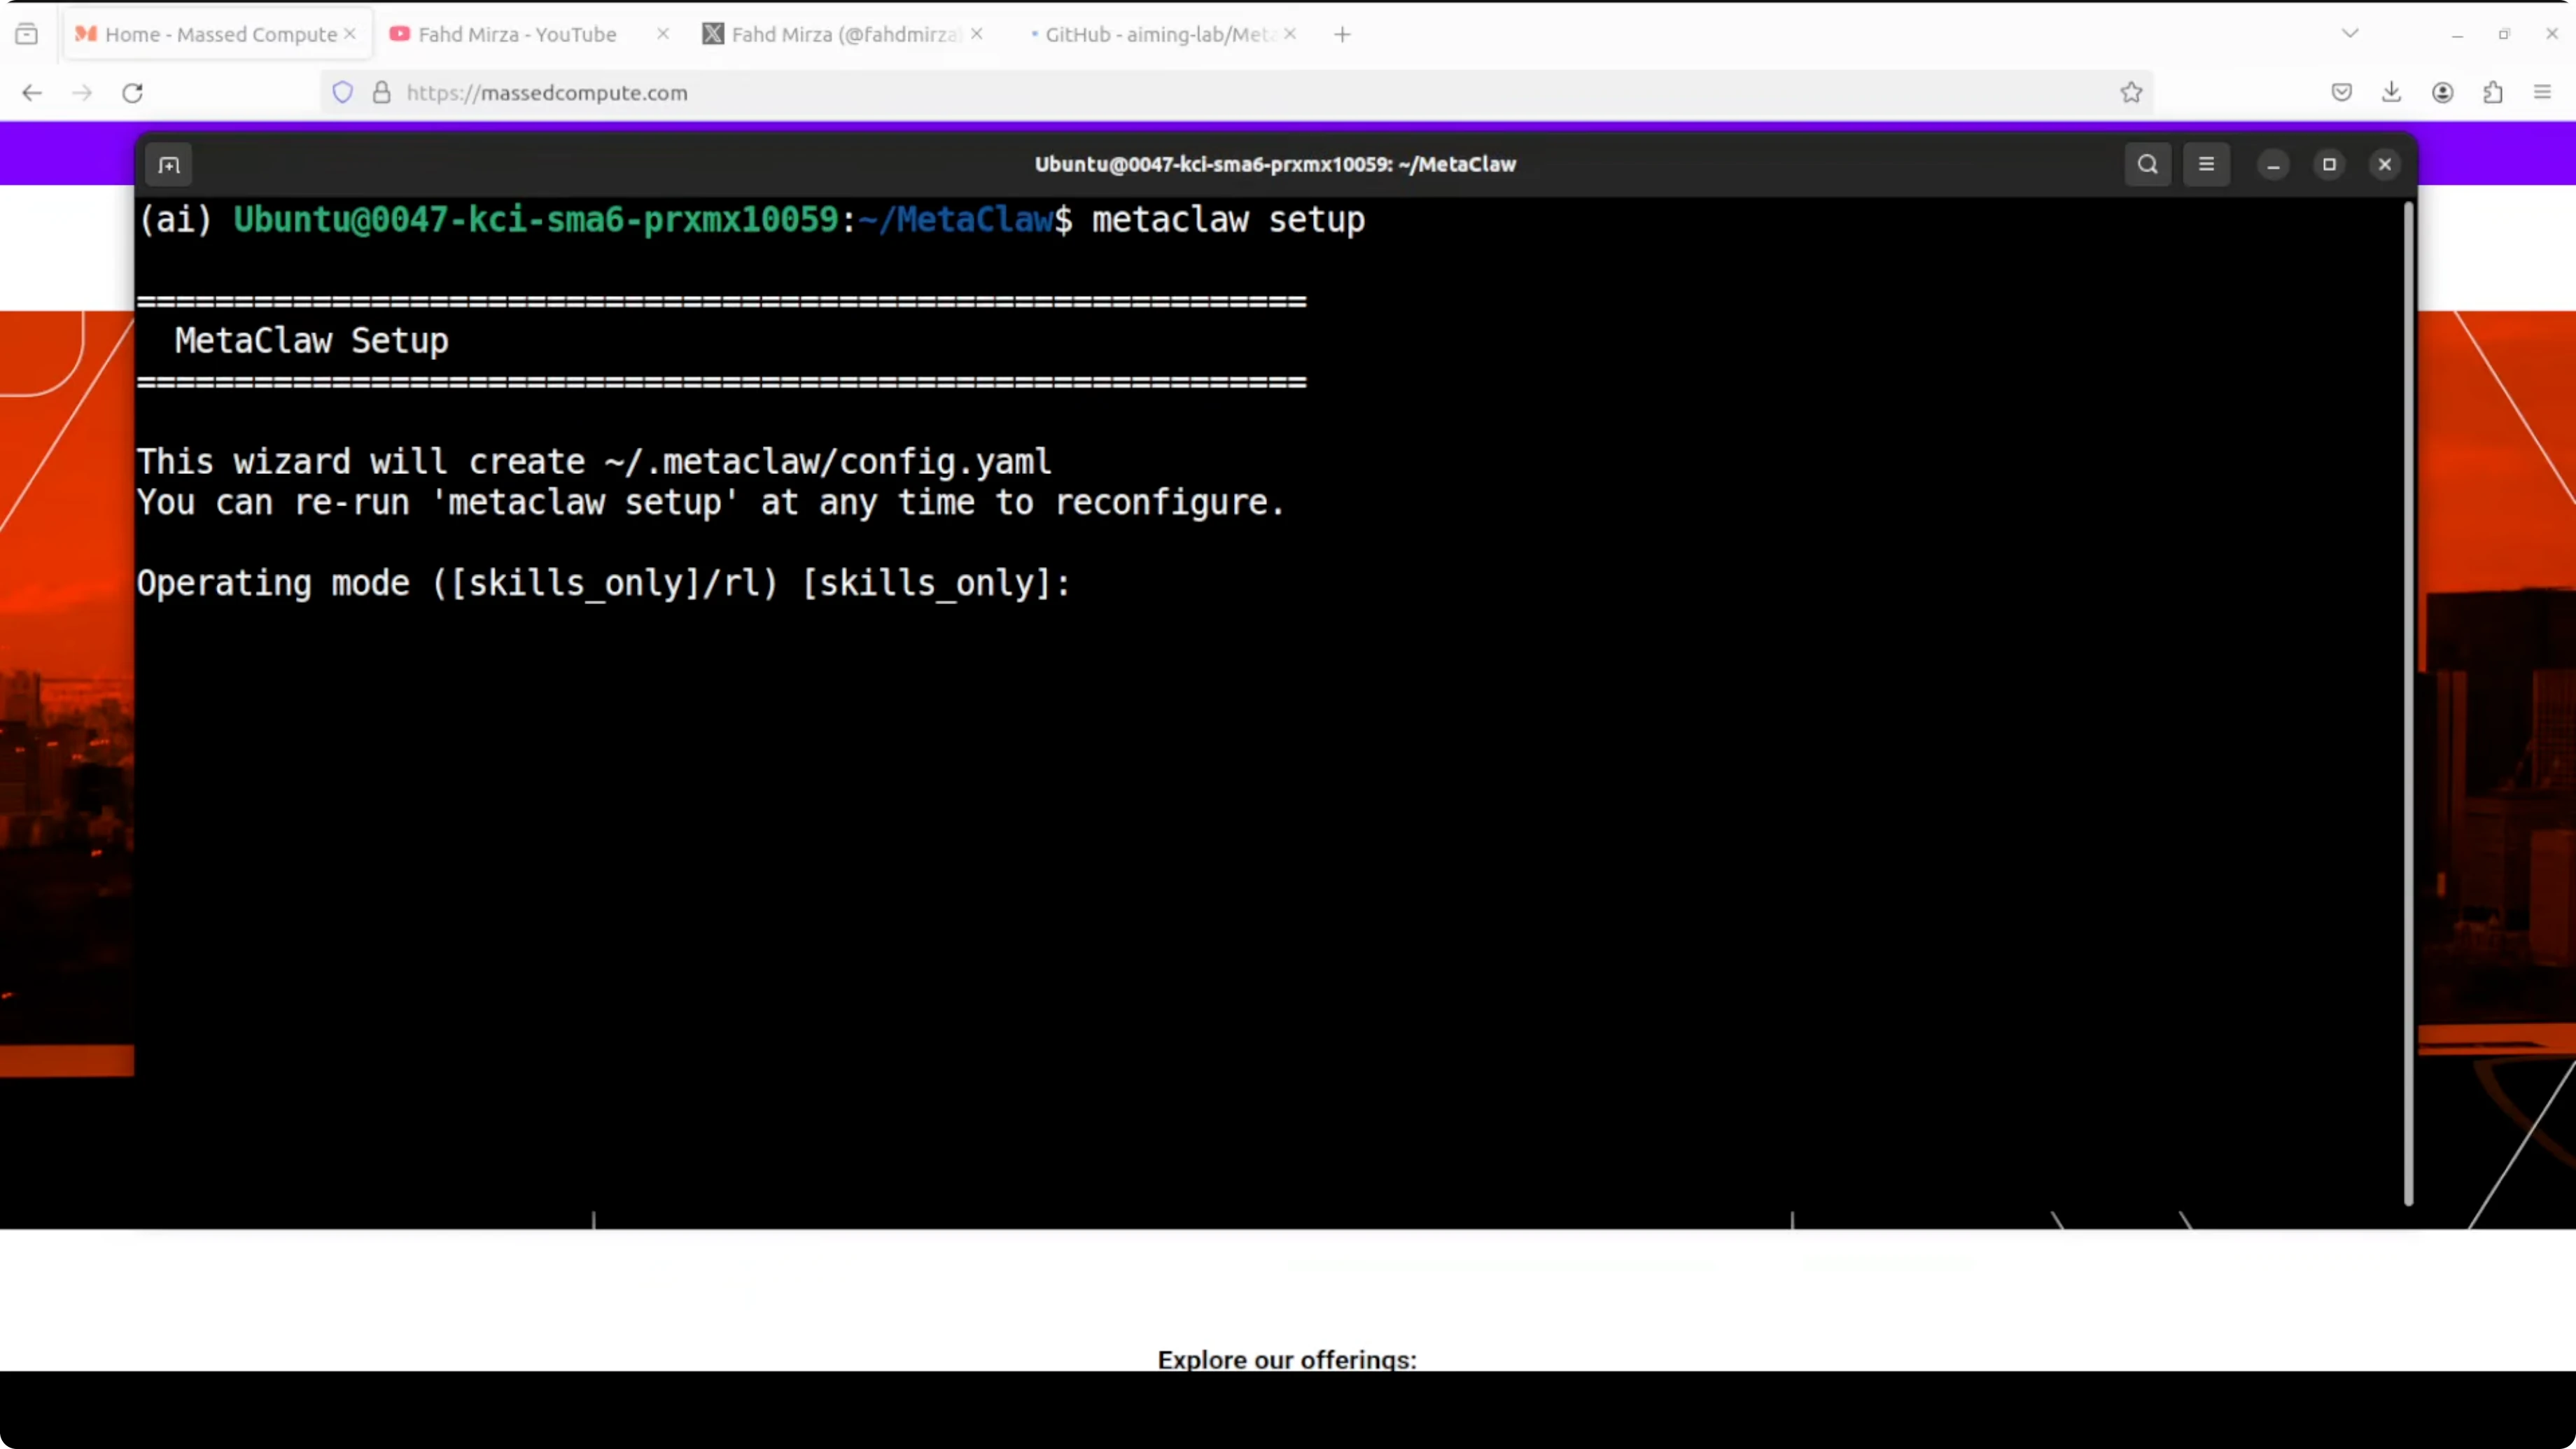Viewport: 2576px width, 1449px height.
Task: Open the Firefox account menu
Action: point(2443,92)
